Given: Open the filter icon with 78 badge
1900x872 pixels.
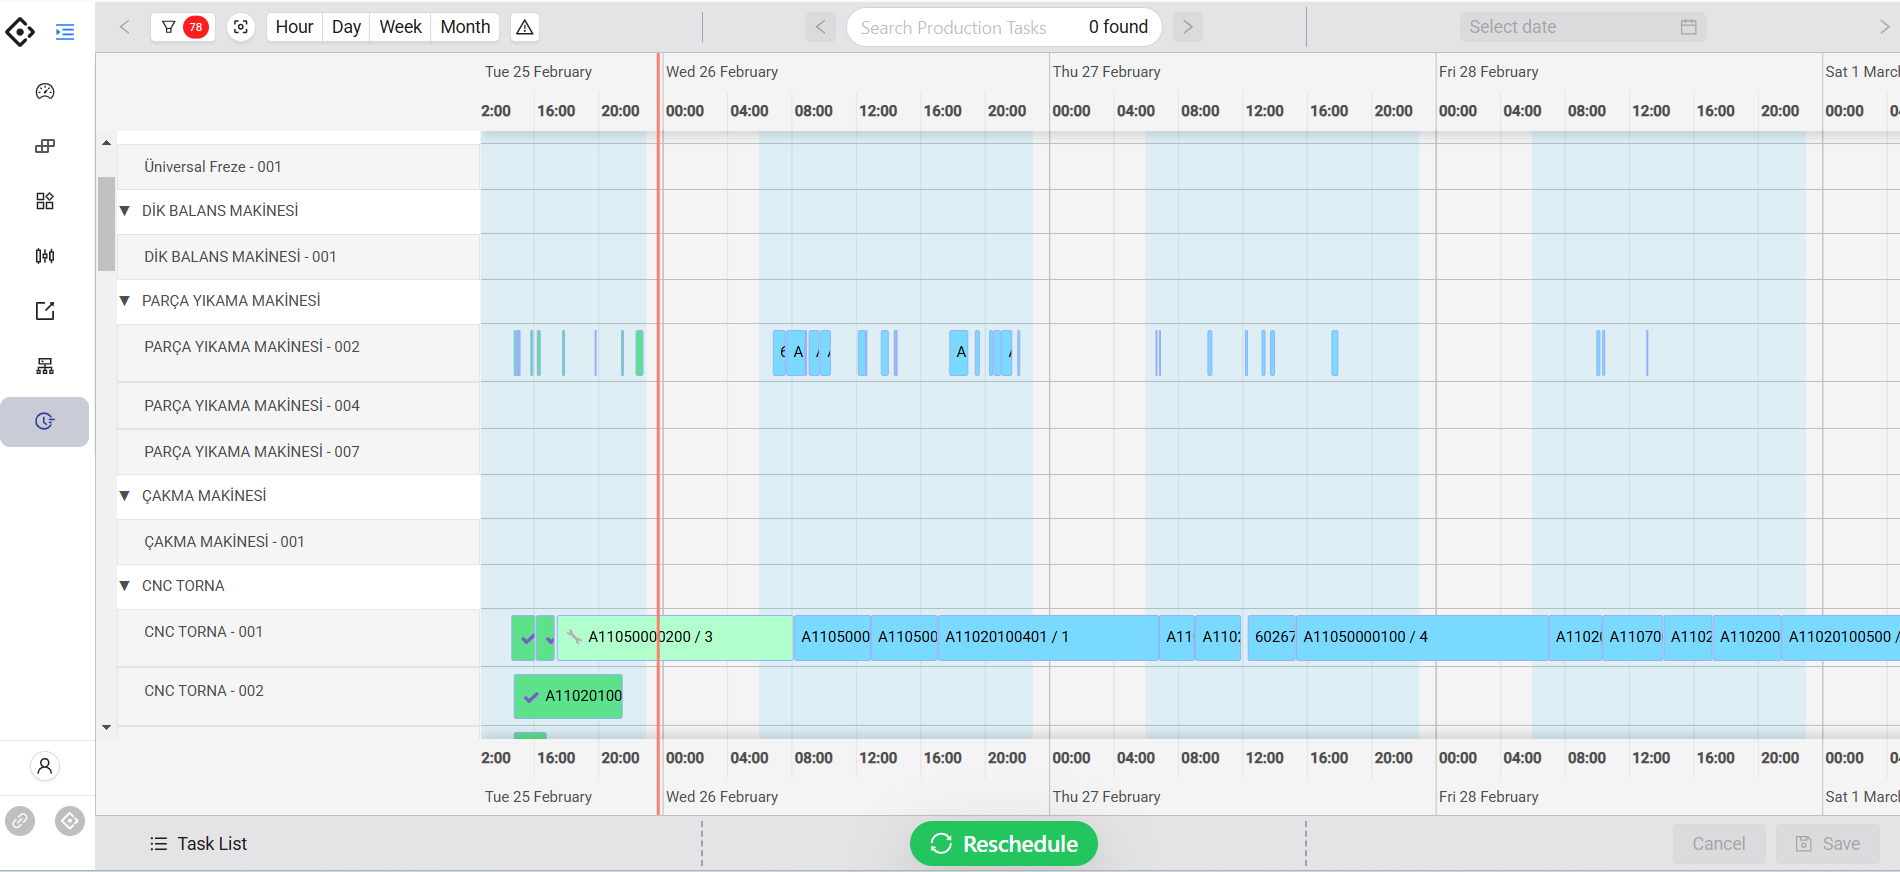Looking at the screenshot, I should (x=183, y=27).
